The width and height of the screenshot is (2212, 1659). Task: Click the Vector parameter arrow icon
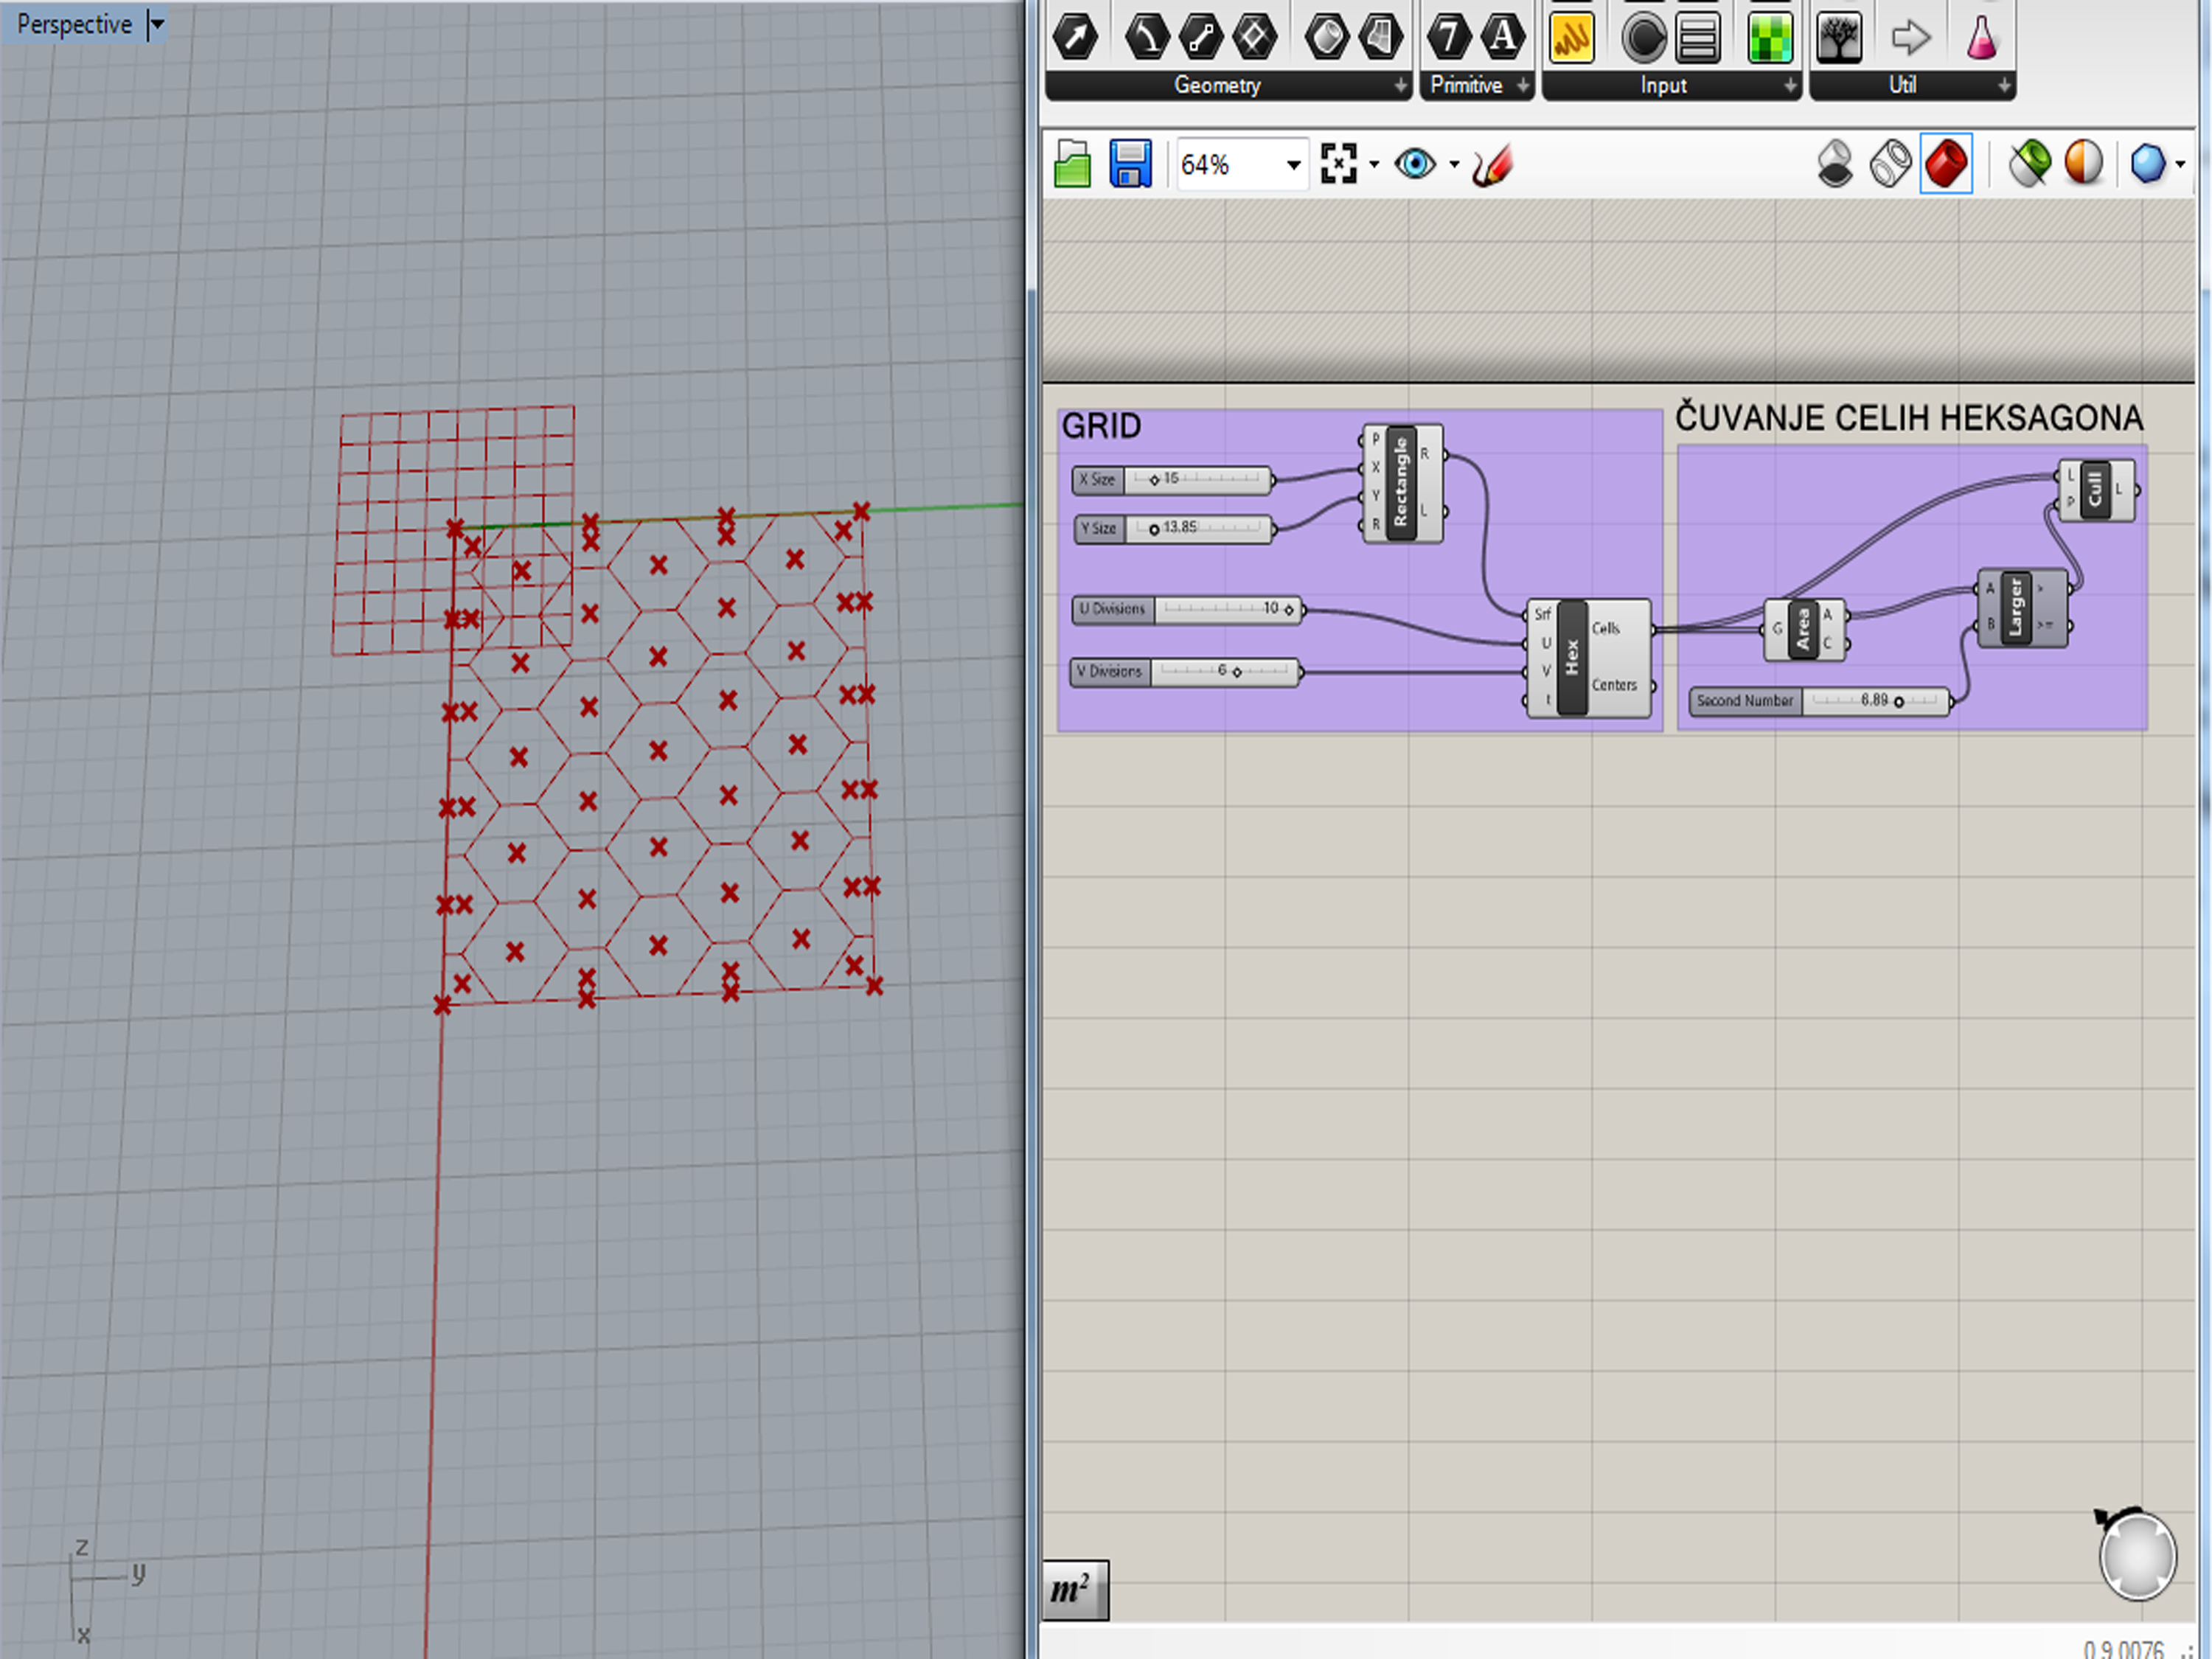point(1075,37)
